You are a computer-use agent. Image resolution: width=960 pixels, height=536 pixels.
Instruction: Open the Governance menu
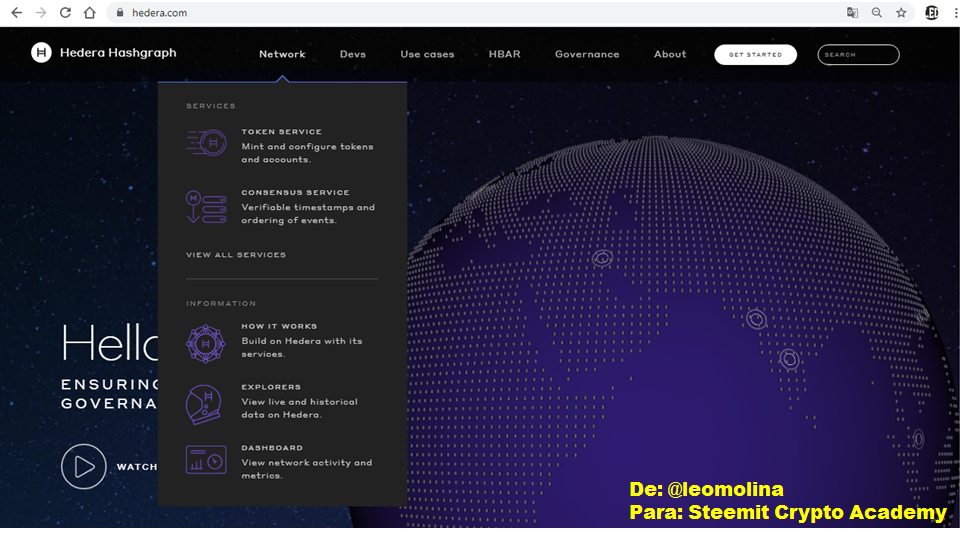(x=587, y=54)
